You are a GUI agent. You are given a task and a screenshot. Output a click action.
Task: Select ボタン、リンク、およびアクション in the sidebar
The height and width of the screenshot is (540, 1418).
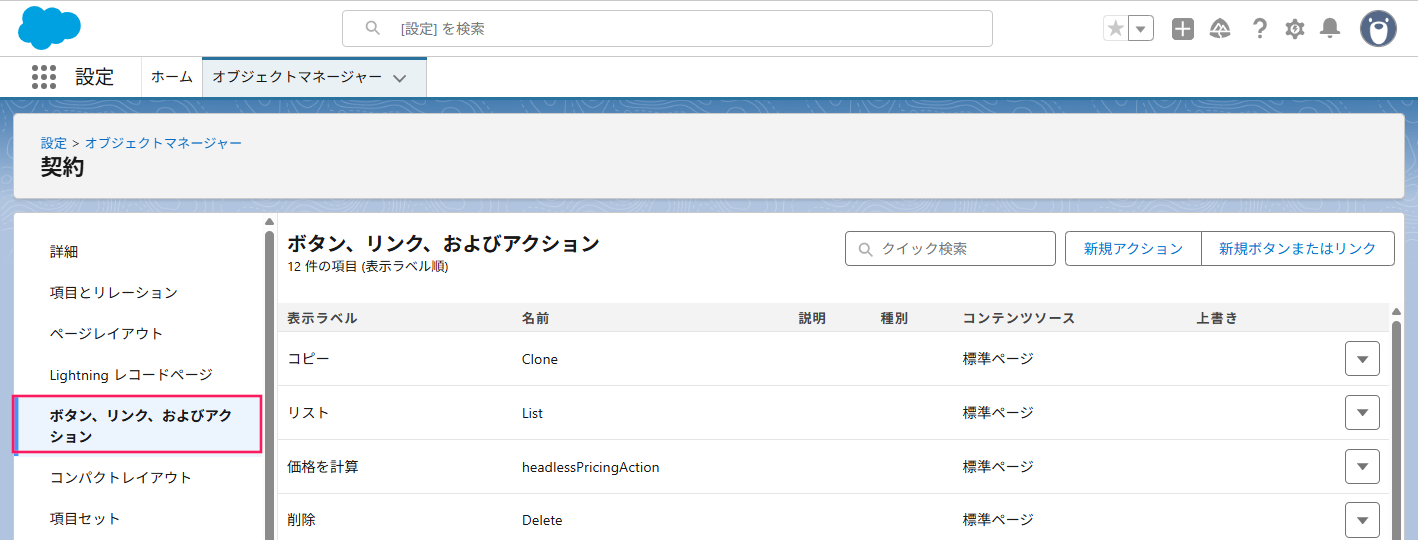[138, 425]
